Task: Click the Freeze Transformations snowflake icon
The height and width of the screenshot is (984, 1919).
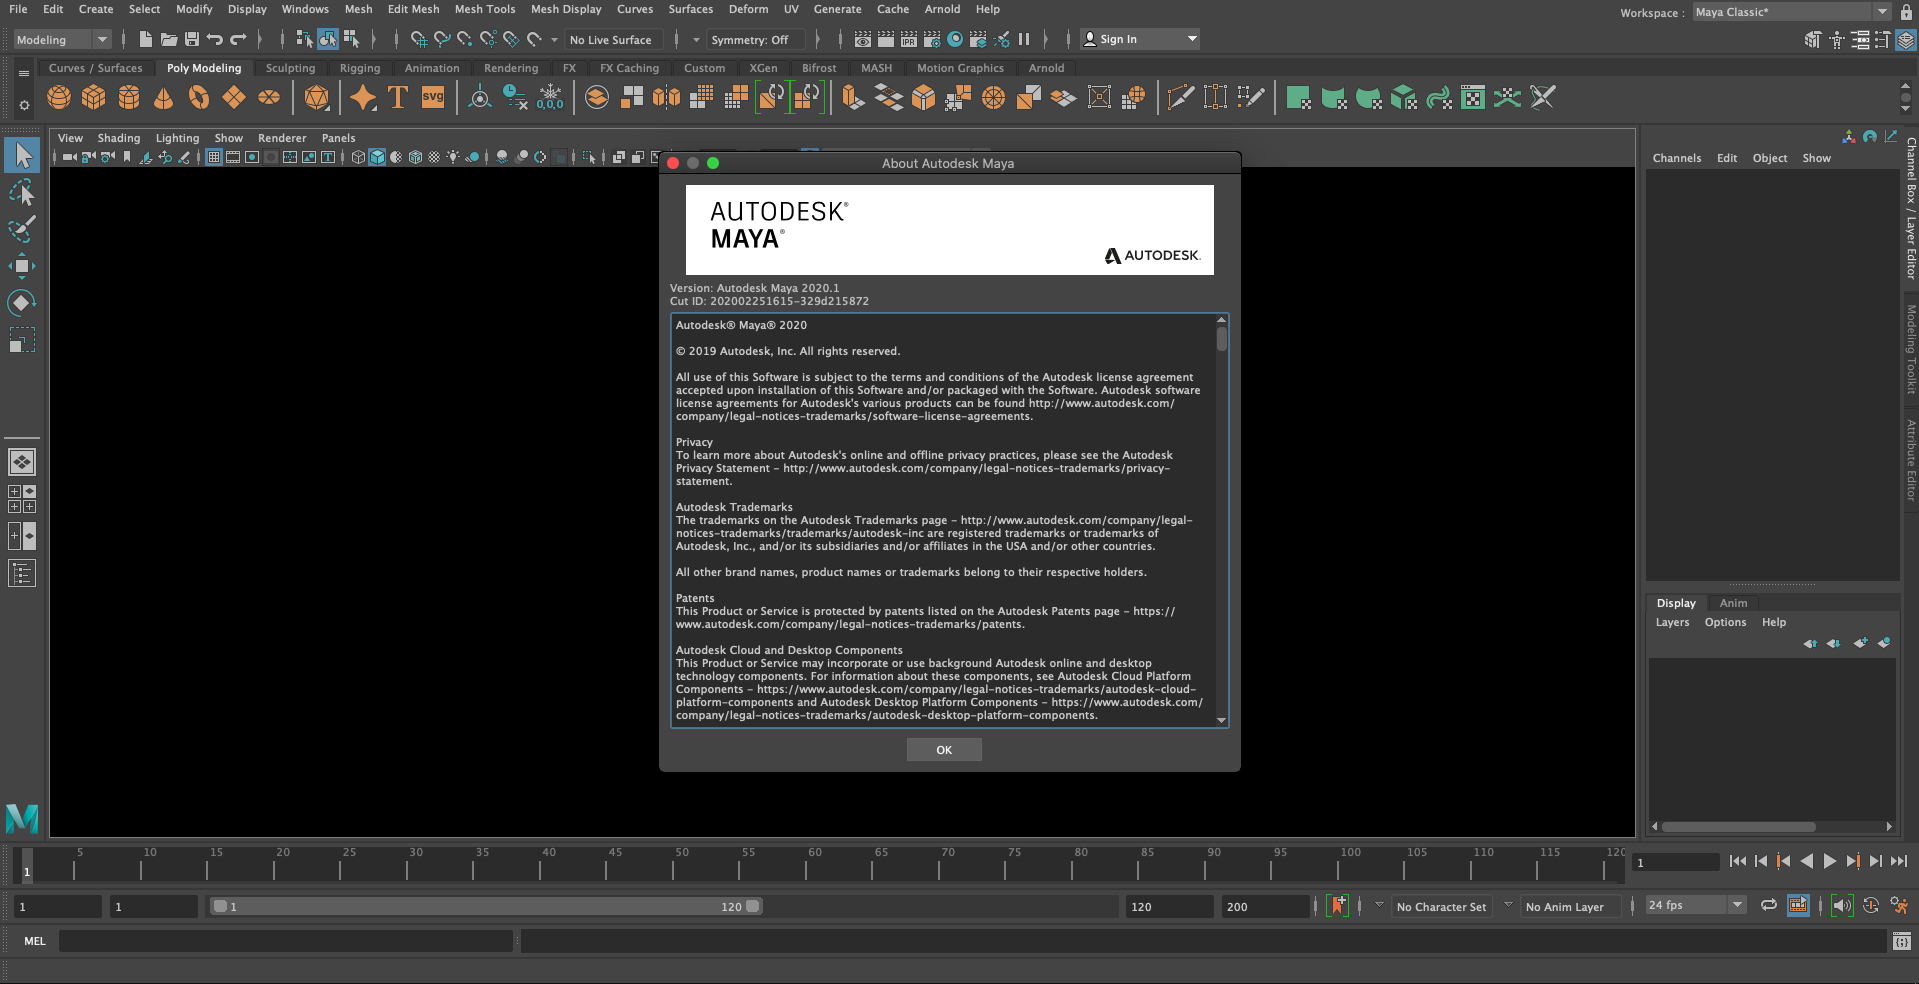Action: 550,98
